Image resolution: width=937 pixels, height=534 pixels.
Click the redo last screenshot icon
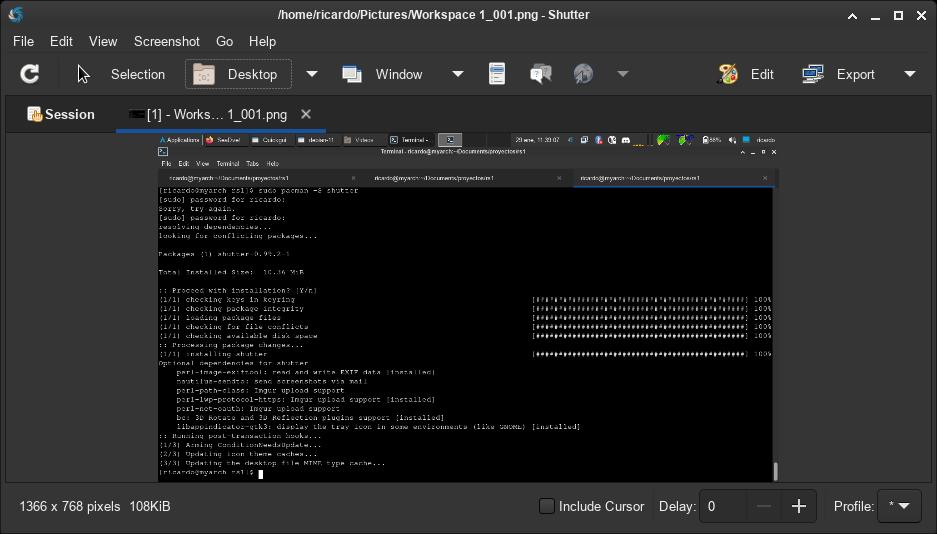click(29, 74)
